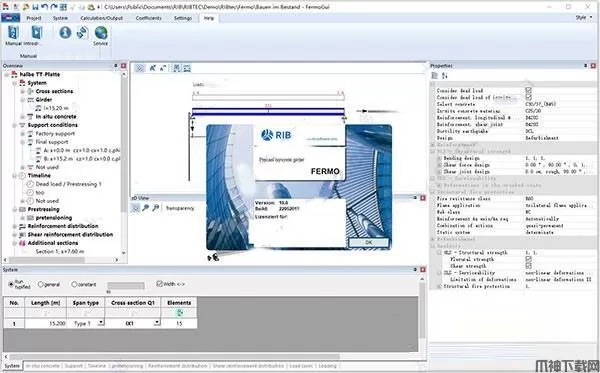Click the dimension display icon in graphics toolbar
Viewport: 600px width, 373px height.
coord(177,68)
